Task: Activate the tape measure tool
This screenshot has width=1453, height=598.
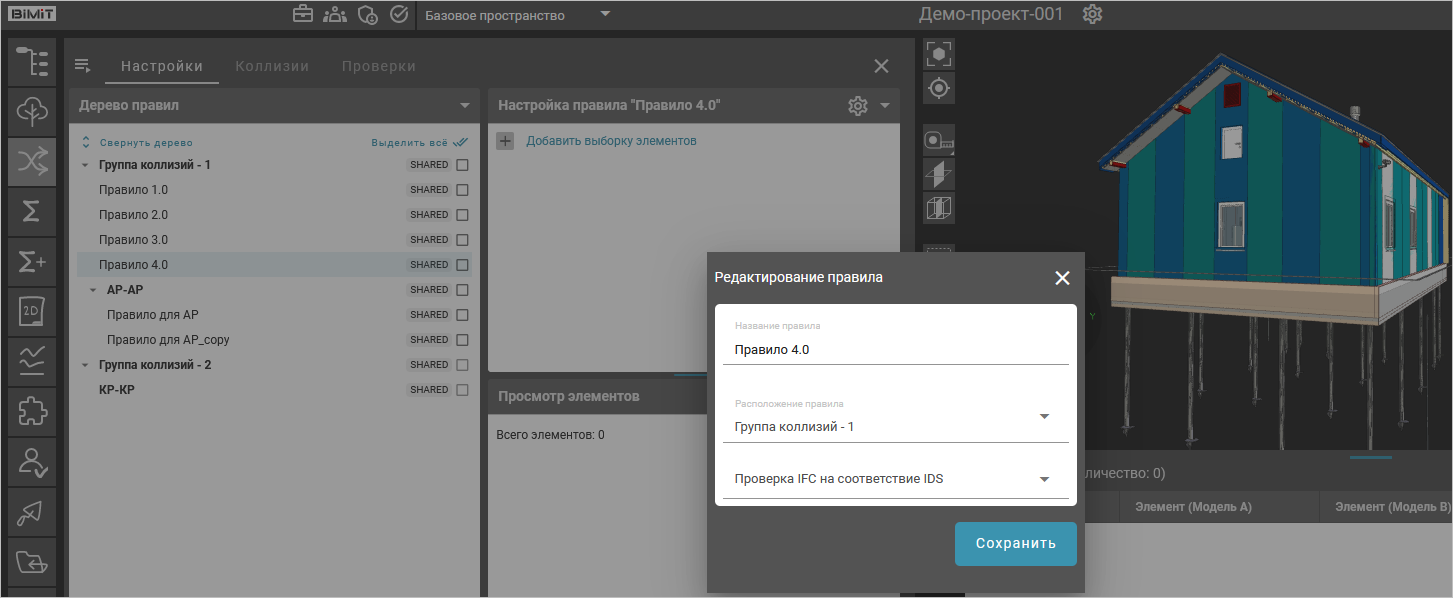Action: pos(939,140)
